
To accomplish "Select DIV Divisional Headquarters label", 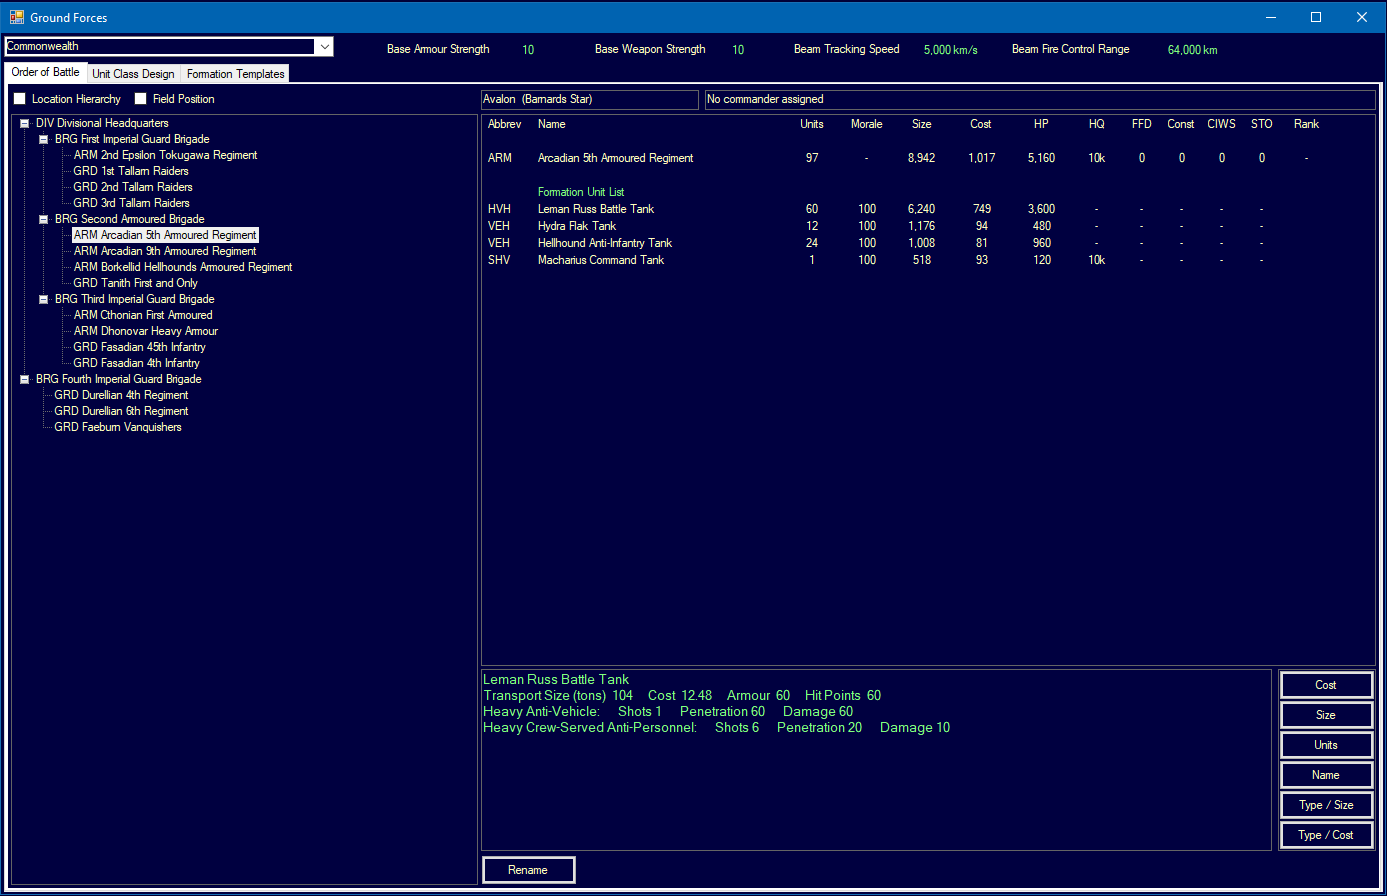I will 102,123.
